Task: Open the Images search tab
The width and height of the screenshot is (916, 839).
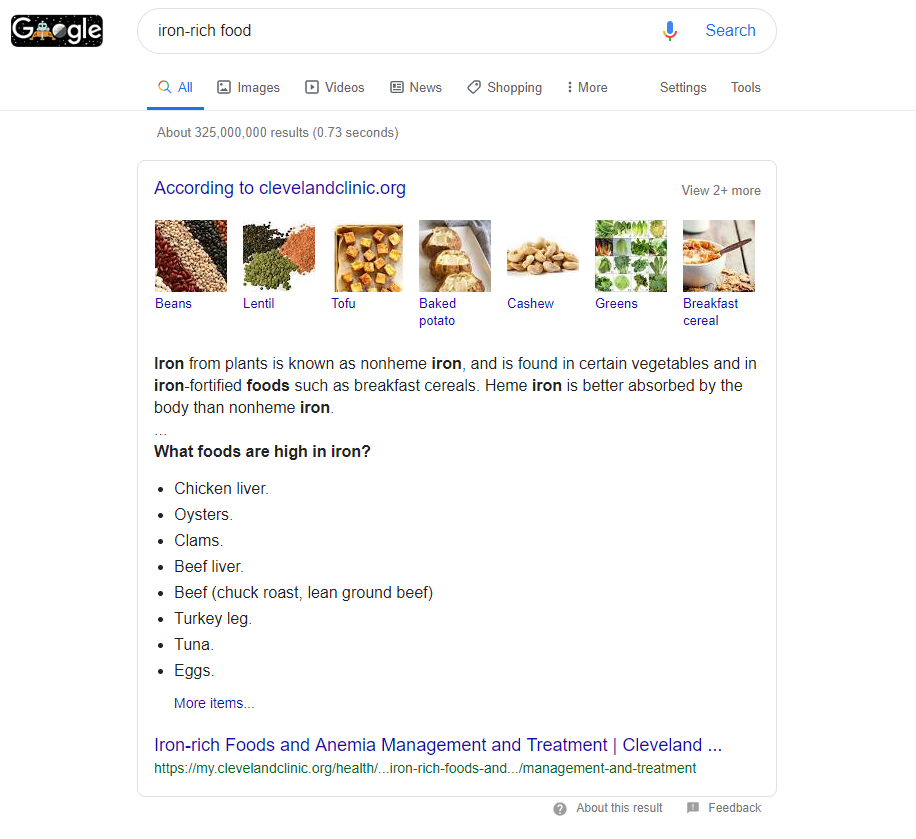Action: [249, 88]
